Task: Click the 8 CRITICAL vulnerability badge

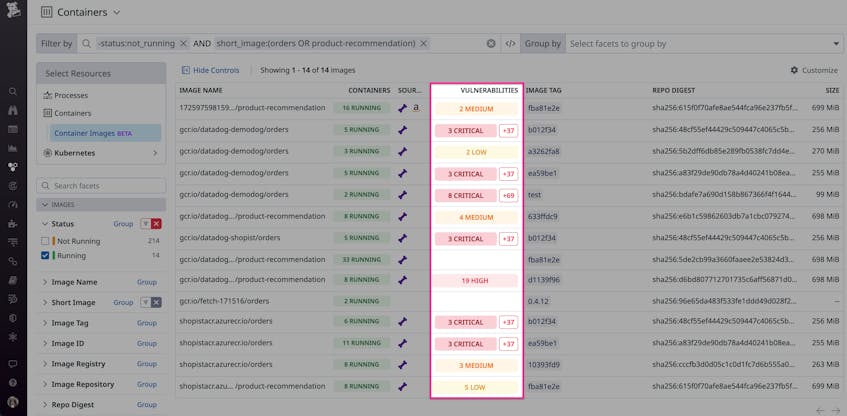Action: [466, 195]
